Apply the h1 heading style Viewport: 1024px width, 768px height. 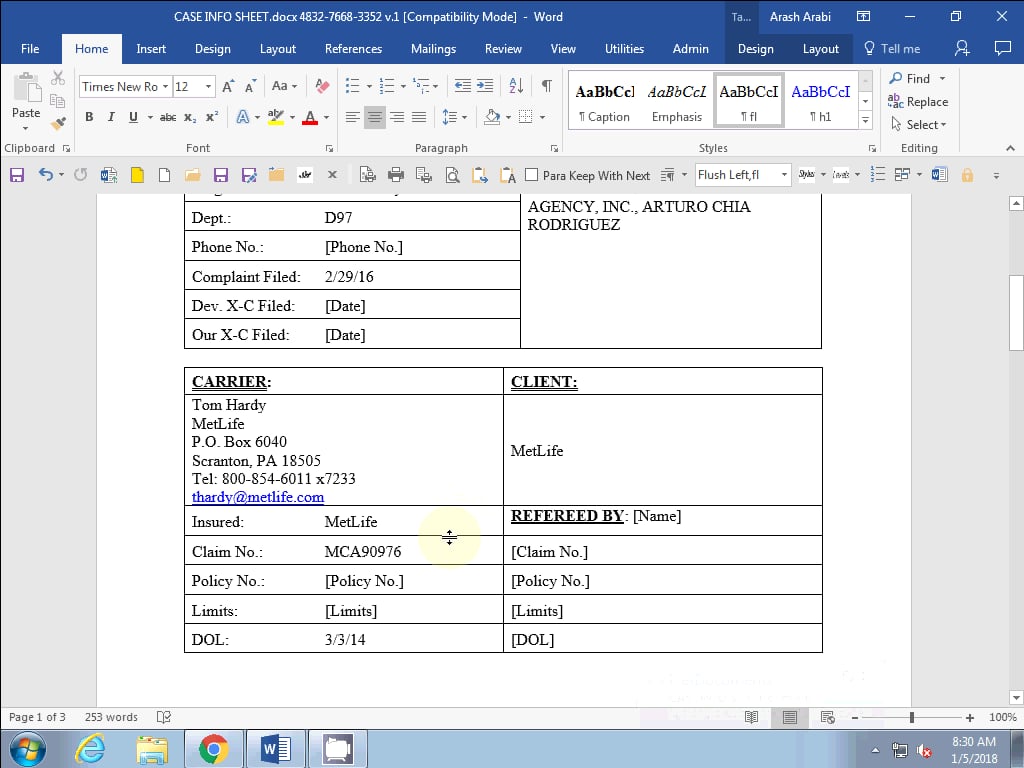pos(820,101)
